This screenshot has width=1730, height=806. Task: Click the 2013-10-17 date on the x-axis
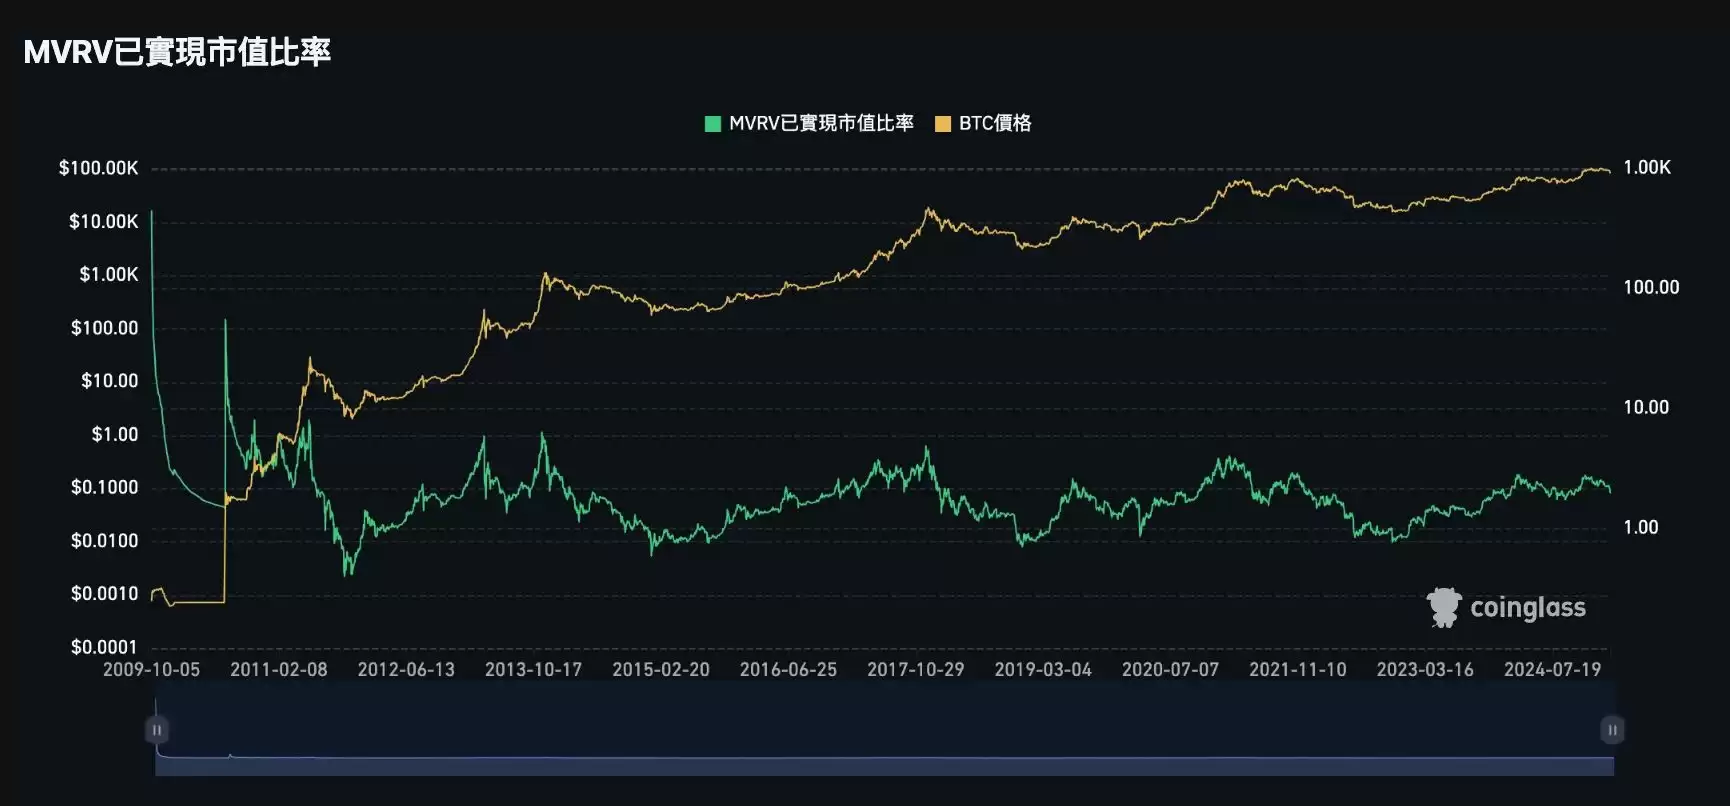coord(533,669)
